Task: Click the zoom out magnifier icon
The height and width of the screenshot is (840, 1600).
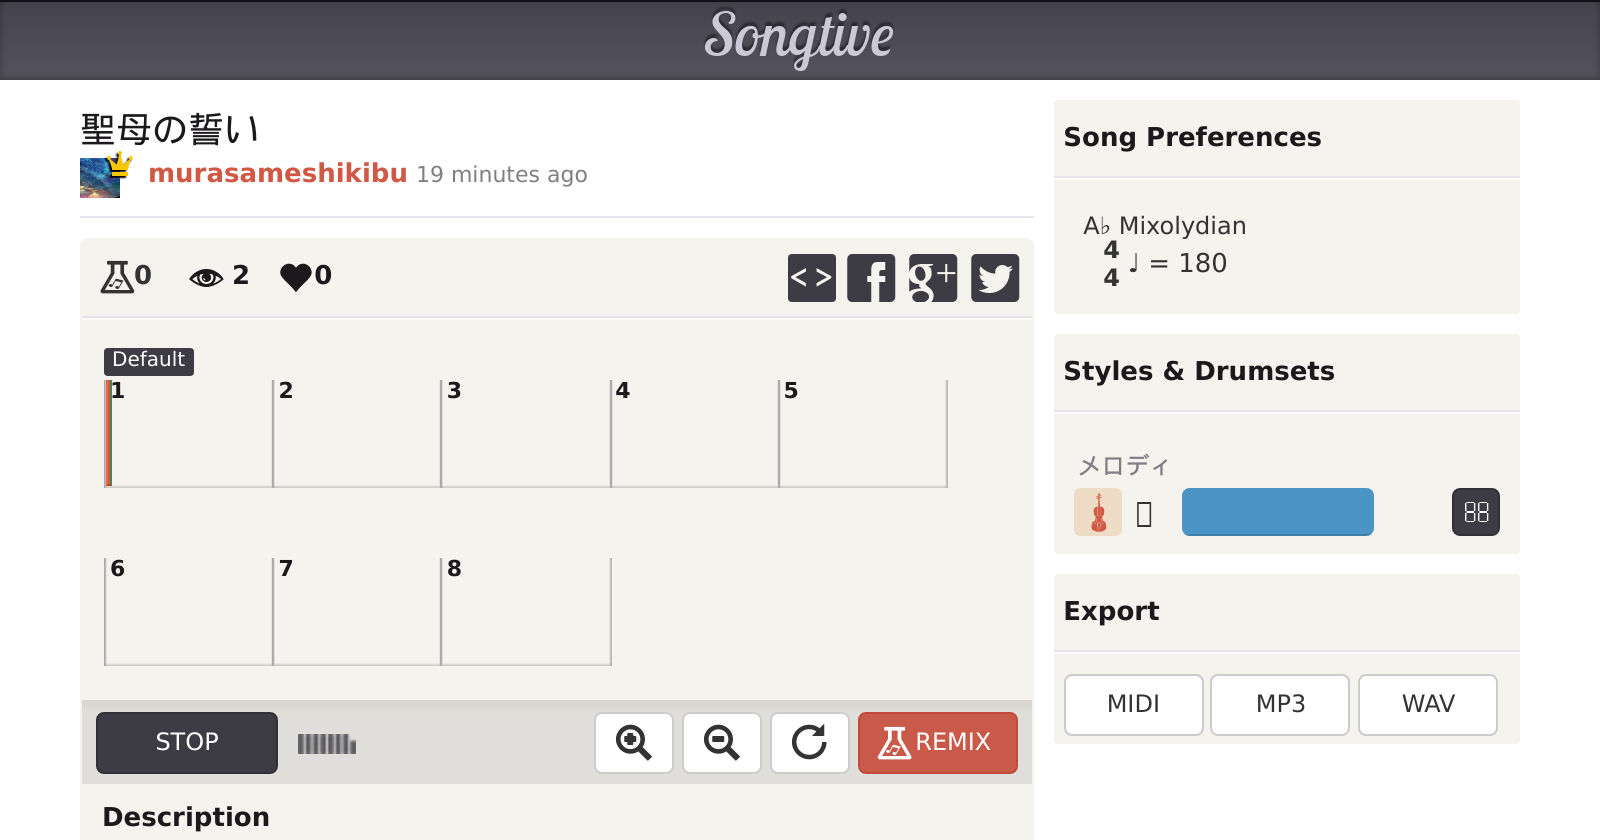Action: (721, 743)
